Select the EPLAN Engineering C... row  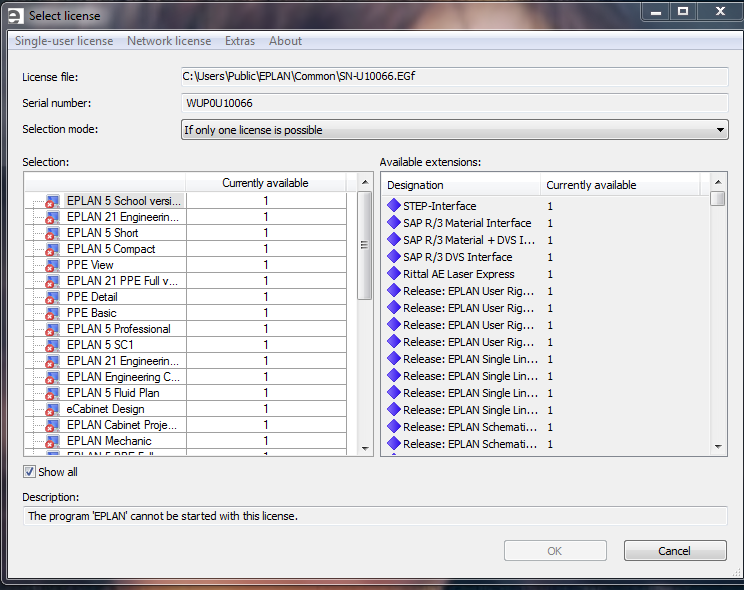[185, 377]
